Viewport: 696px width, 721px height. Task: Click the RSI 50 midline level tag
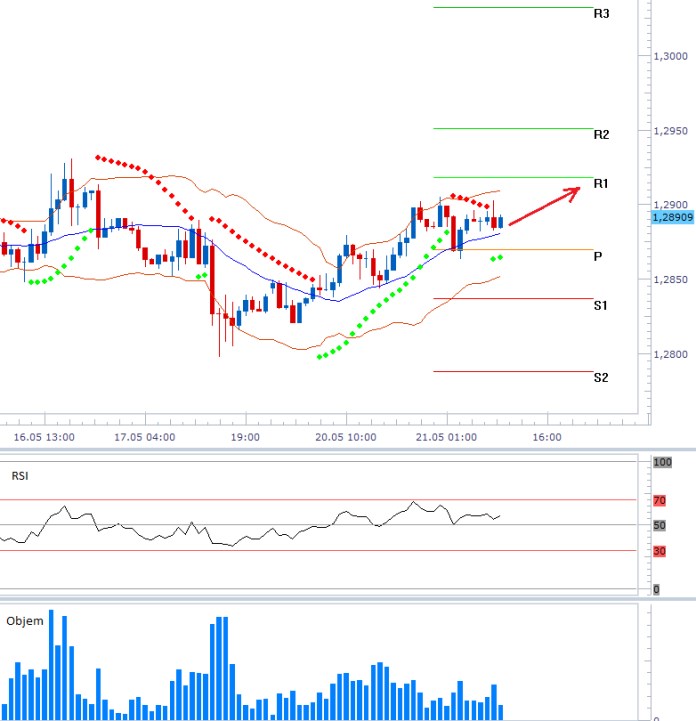pyautogui.click(x=659, y=526)
